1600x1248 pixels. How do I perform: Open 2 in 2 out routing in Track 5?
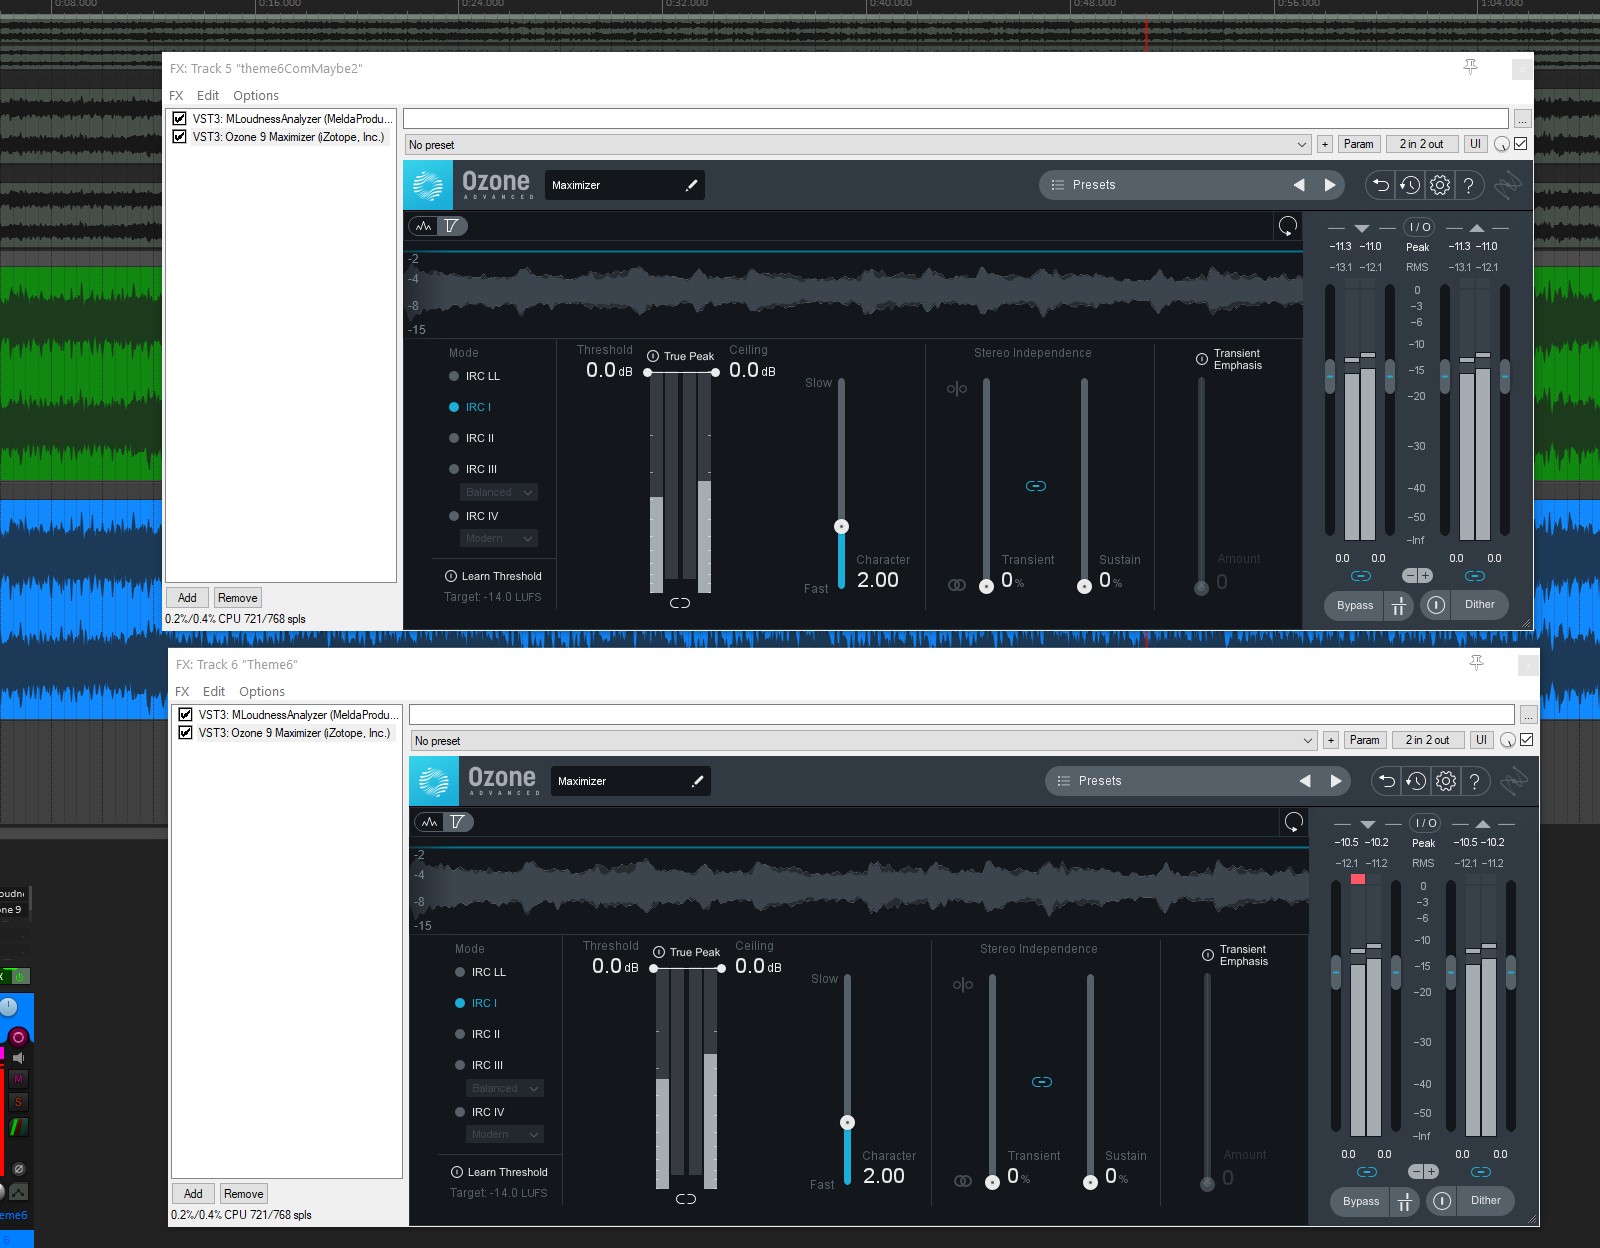1422,144
